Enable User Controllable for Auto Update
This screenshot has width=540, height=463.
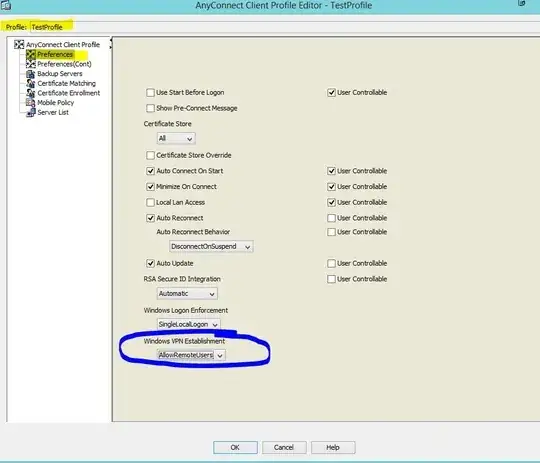click(x=331, y=264)
